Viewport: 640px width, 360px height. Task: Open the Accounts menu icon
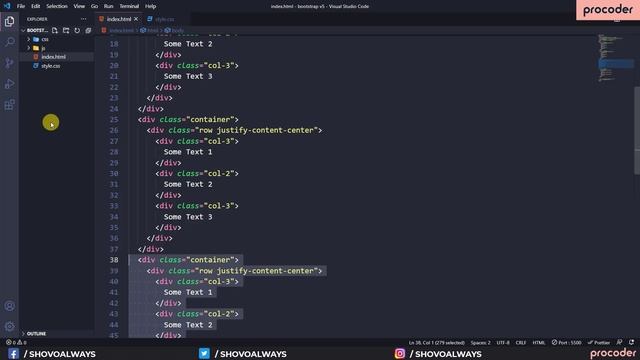(9, 306)
